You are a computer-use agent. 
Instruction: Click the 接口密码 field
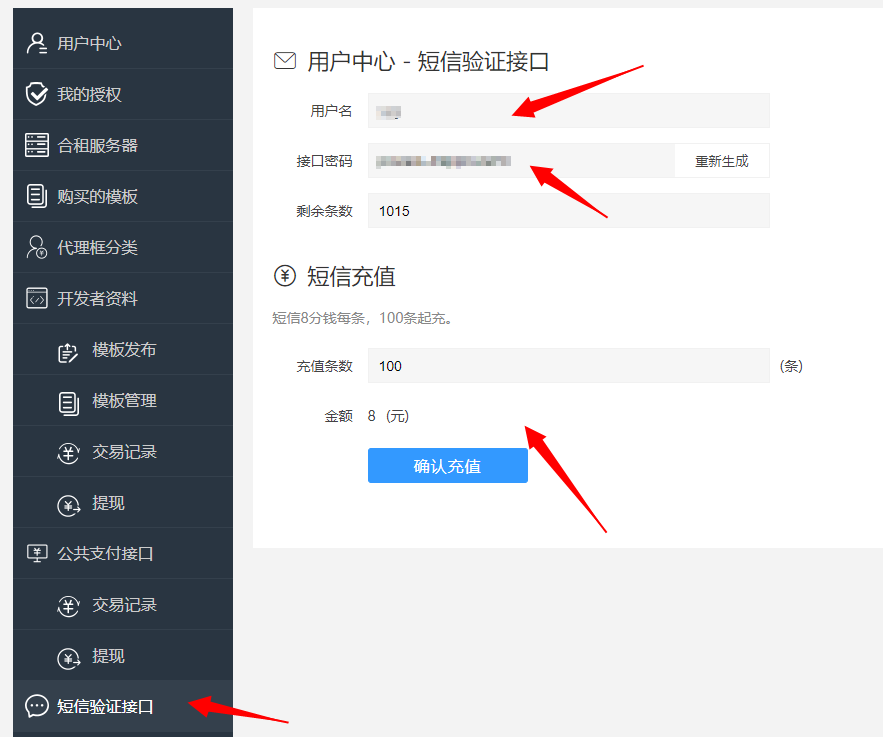[x=520, y=160]
